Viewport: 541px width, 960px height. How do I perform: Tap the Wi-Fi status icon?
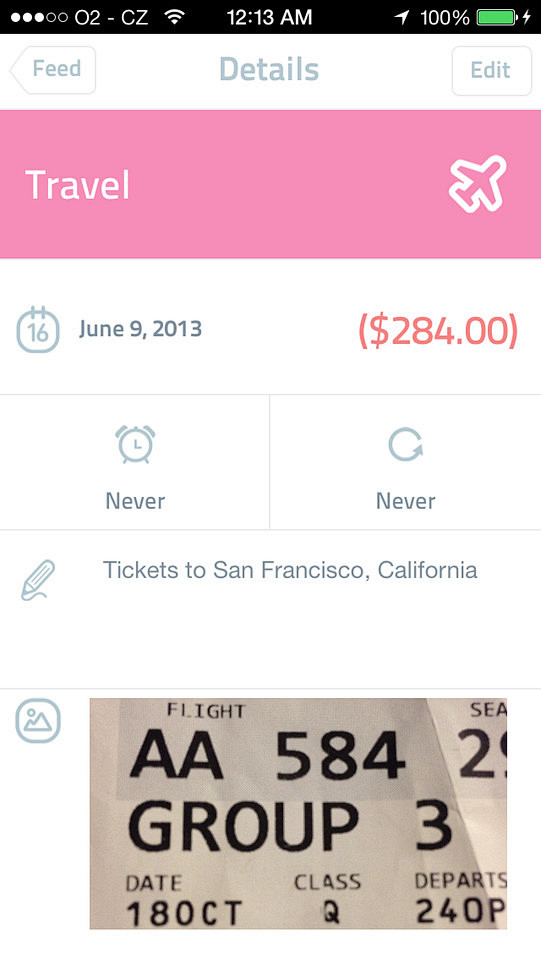(x=175, y=17)
